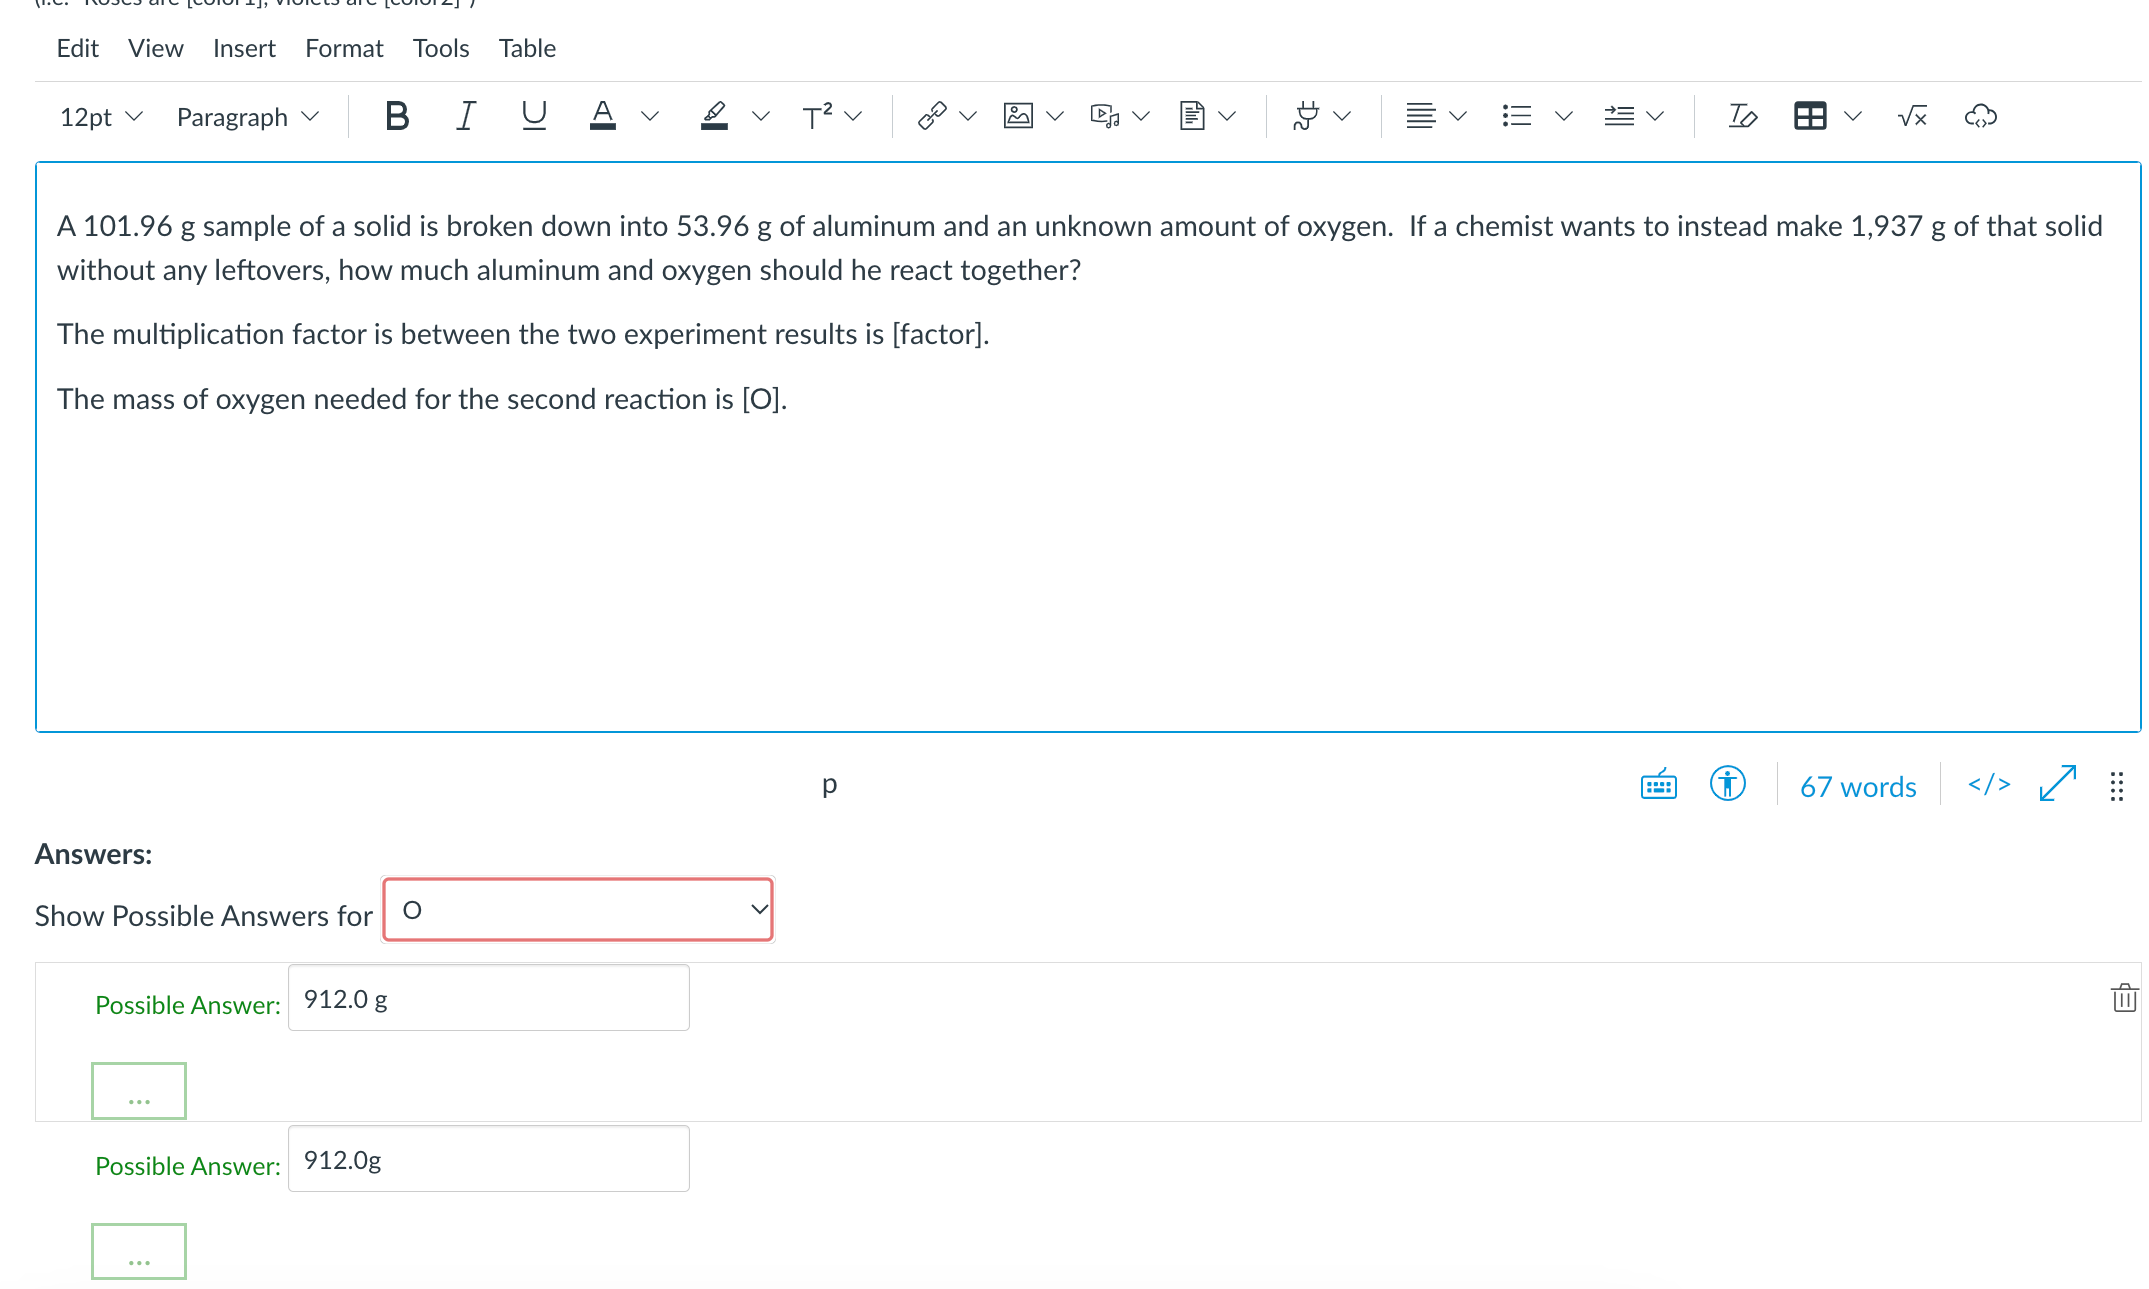
Task: Switch to the HTML code editor
Action: [1988, 785]
